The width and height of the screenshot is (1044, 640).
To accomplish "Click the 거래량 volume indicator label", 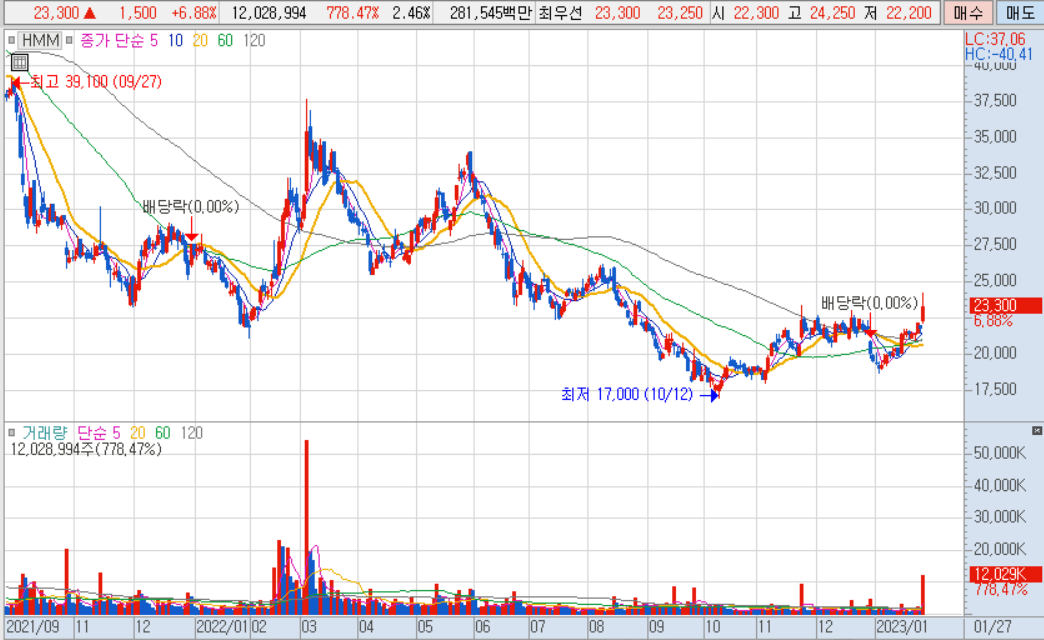I will point(45,433).
